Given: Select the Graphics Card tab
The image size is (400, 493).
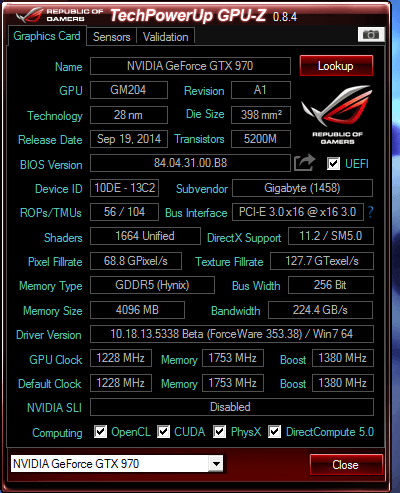Looking at the screenshot, I should coord(47,36).
